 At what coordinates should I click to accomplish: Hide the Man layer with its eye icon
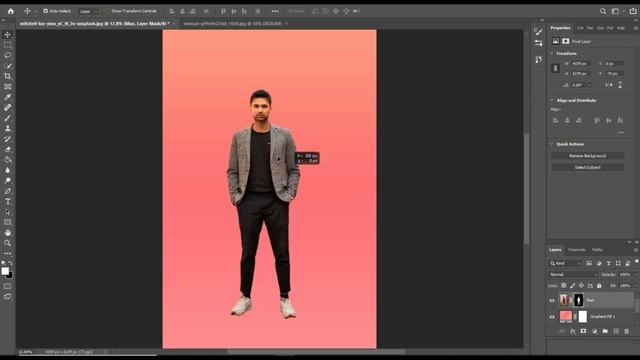[x=552, y=300]
